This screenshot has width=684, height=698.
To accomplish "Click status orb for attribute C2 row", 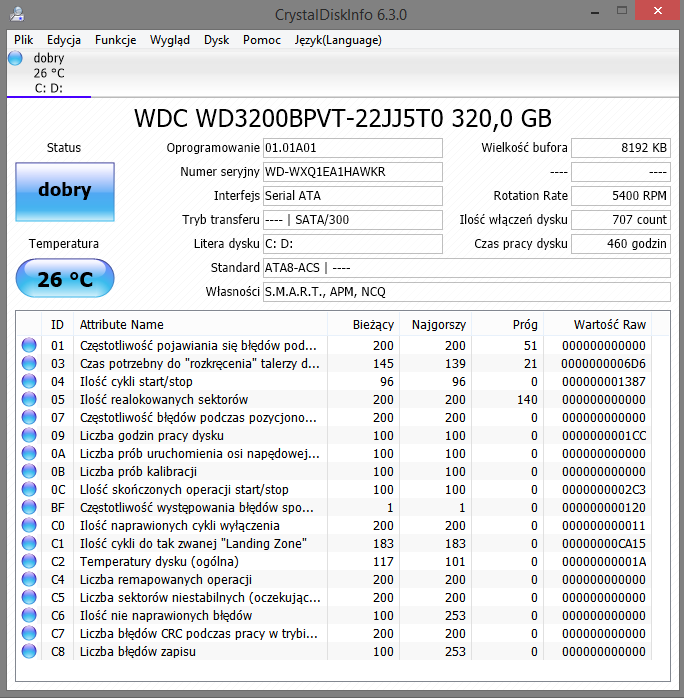I will click(29, 561).
